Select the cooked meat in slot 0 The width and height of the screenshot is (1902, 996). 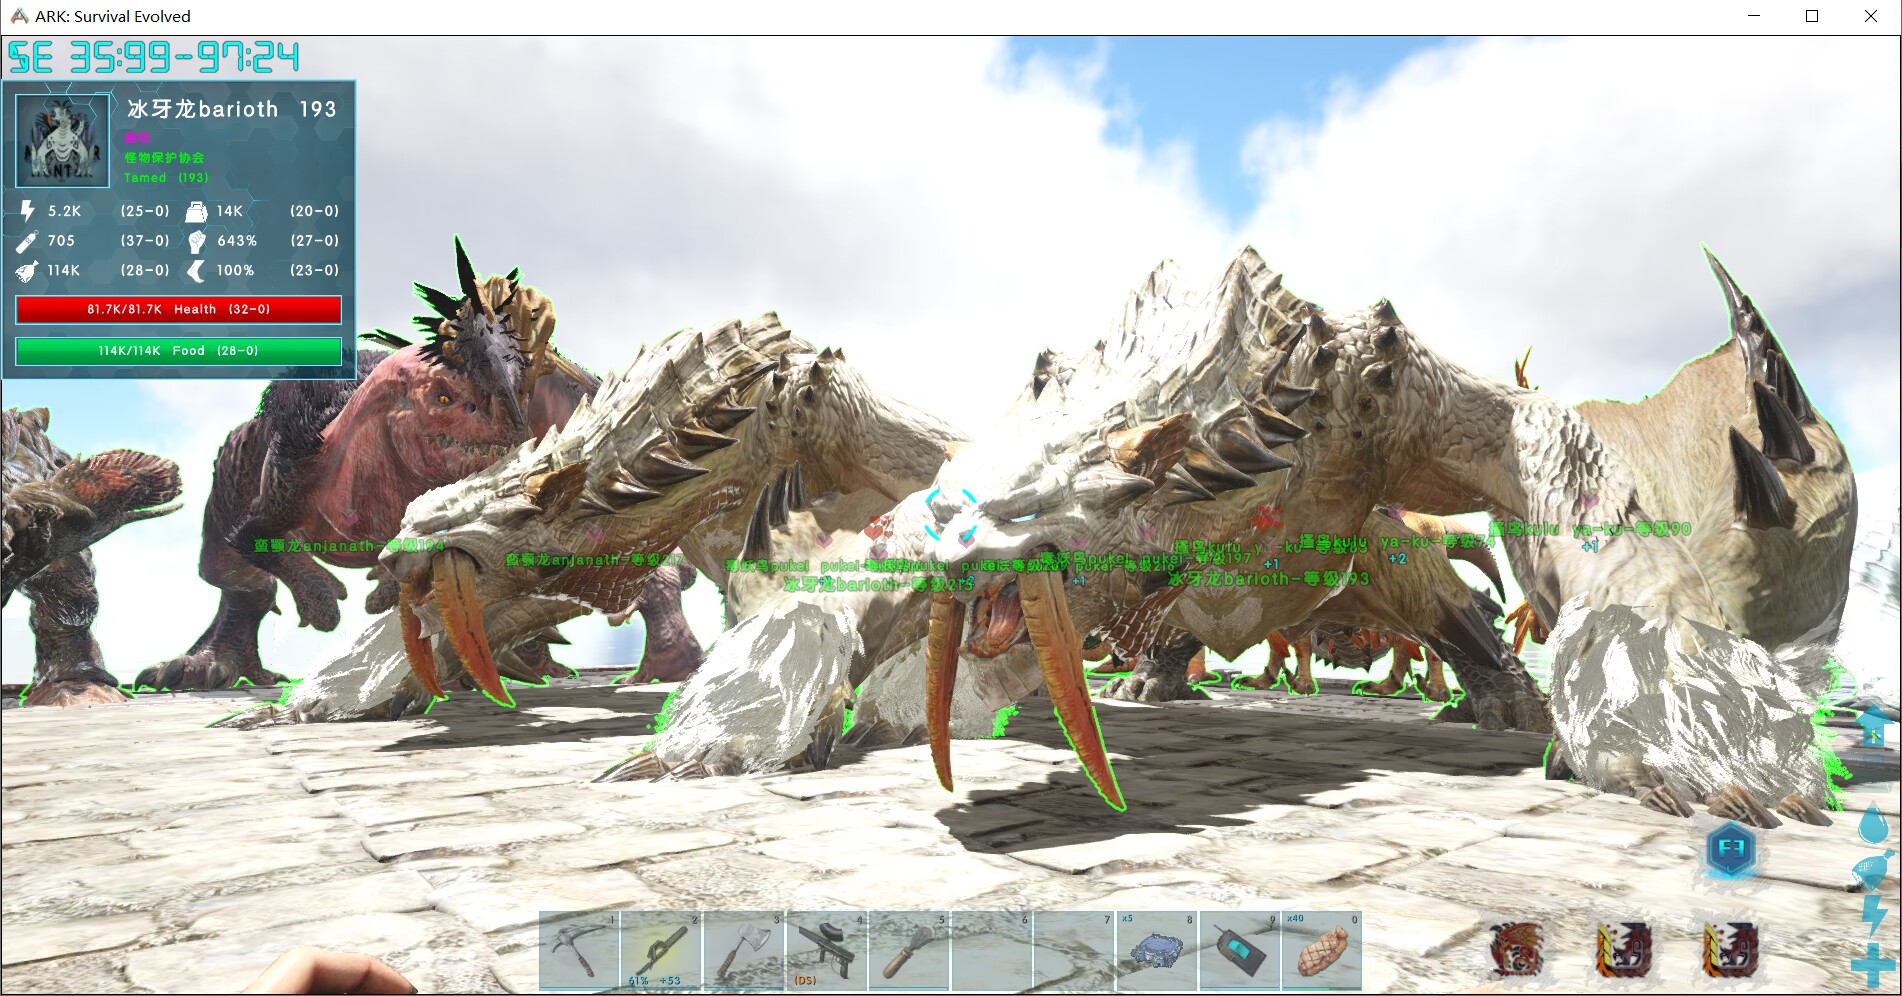[1321, 950]
